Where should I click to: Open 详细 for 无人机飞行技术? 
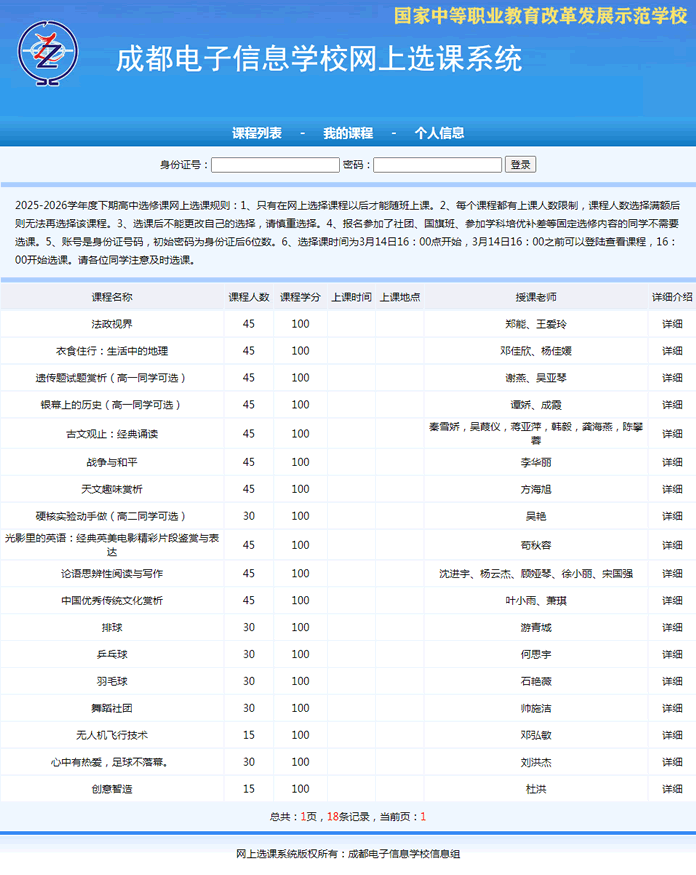(672, 735)
